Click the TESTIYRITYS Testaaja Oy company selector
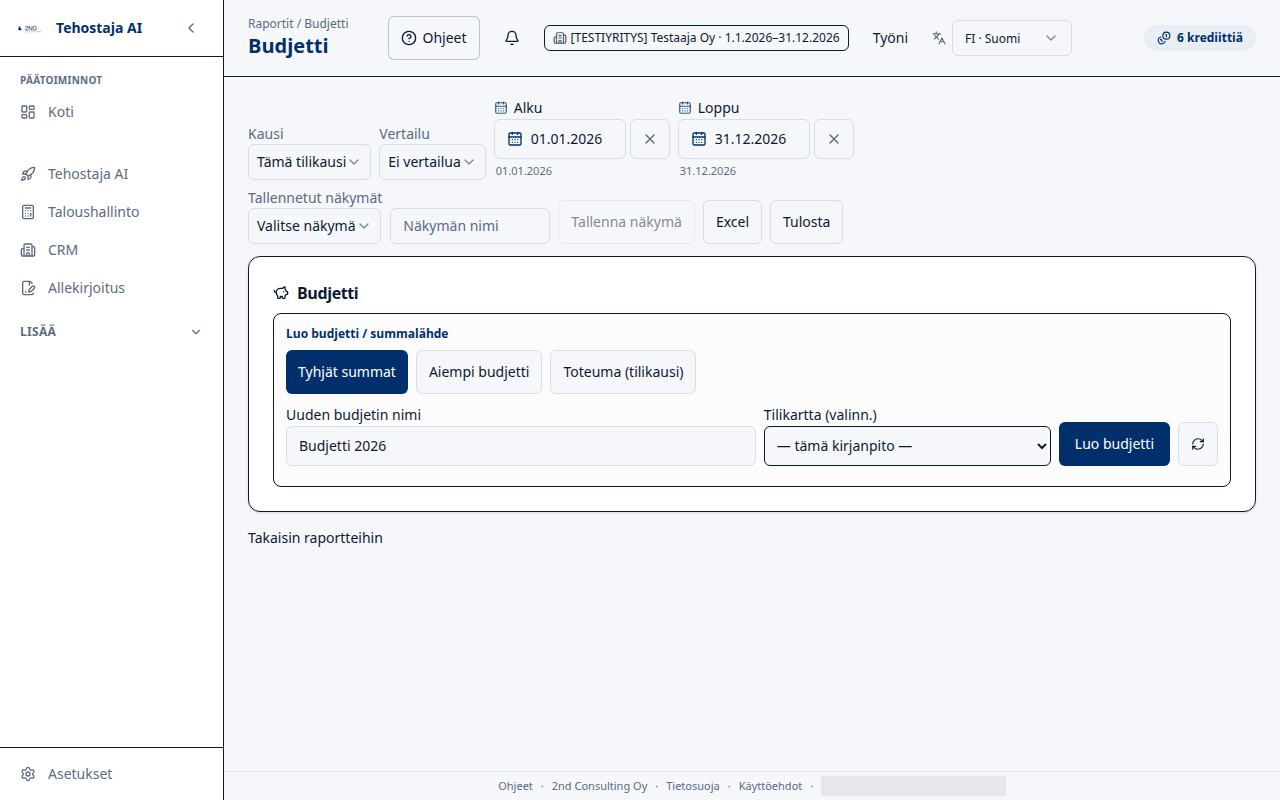 click(x=696, y=38)
